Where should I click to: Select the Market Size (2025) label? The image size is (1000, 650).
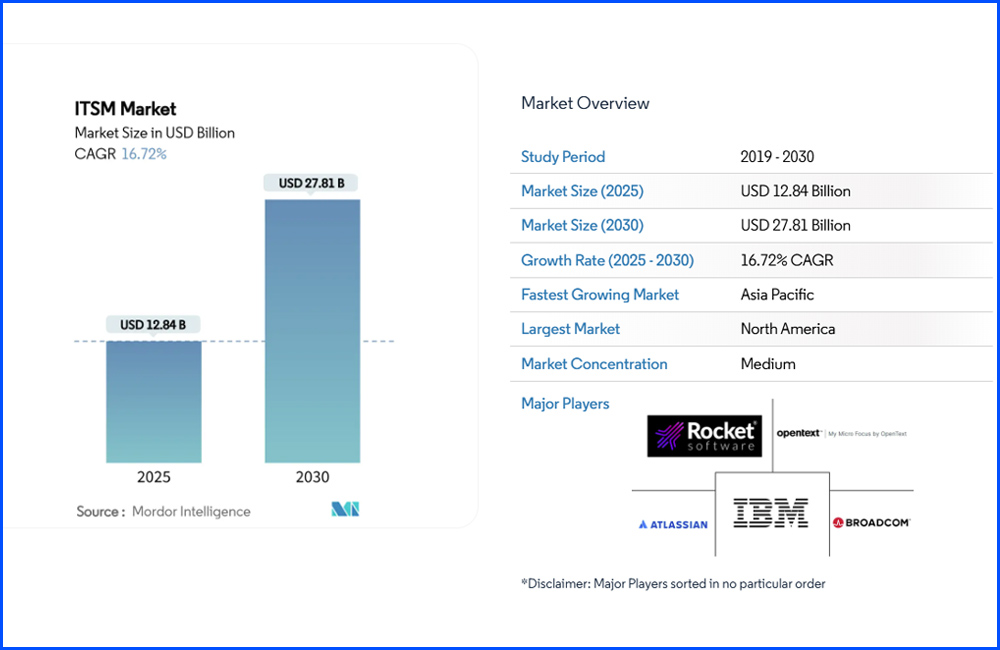pyautogui.click(x=582, y=191)
